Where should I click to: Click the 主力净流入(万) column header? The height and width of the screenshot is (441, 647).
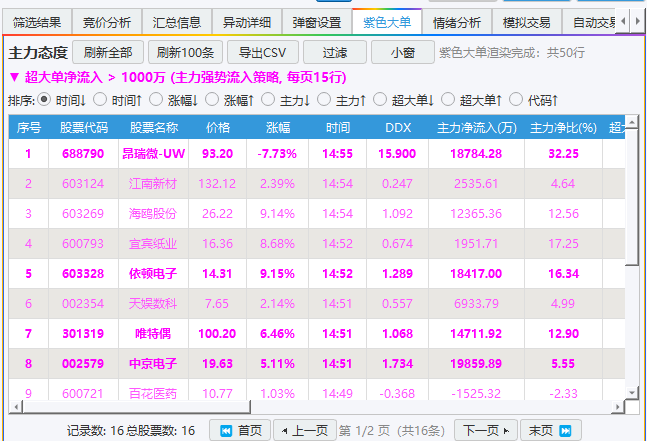(477, 127)
